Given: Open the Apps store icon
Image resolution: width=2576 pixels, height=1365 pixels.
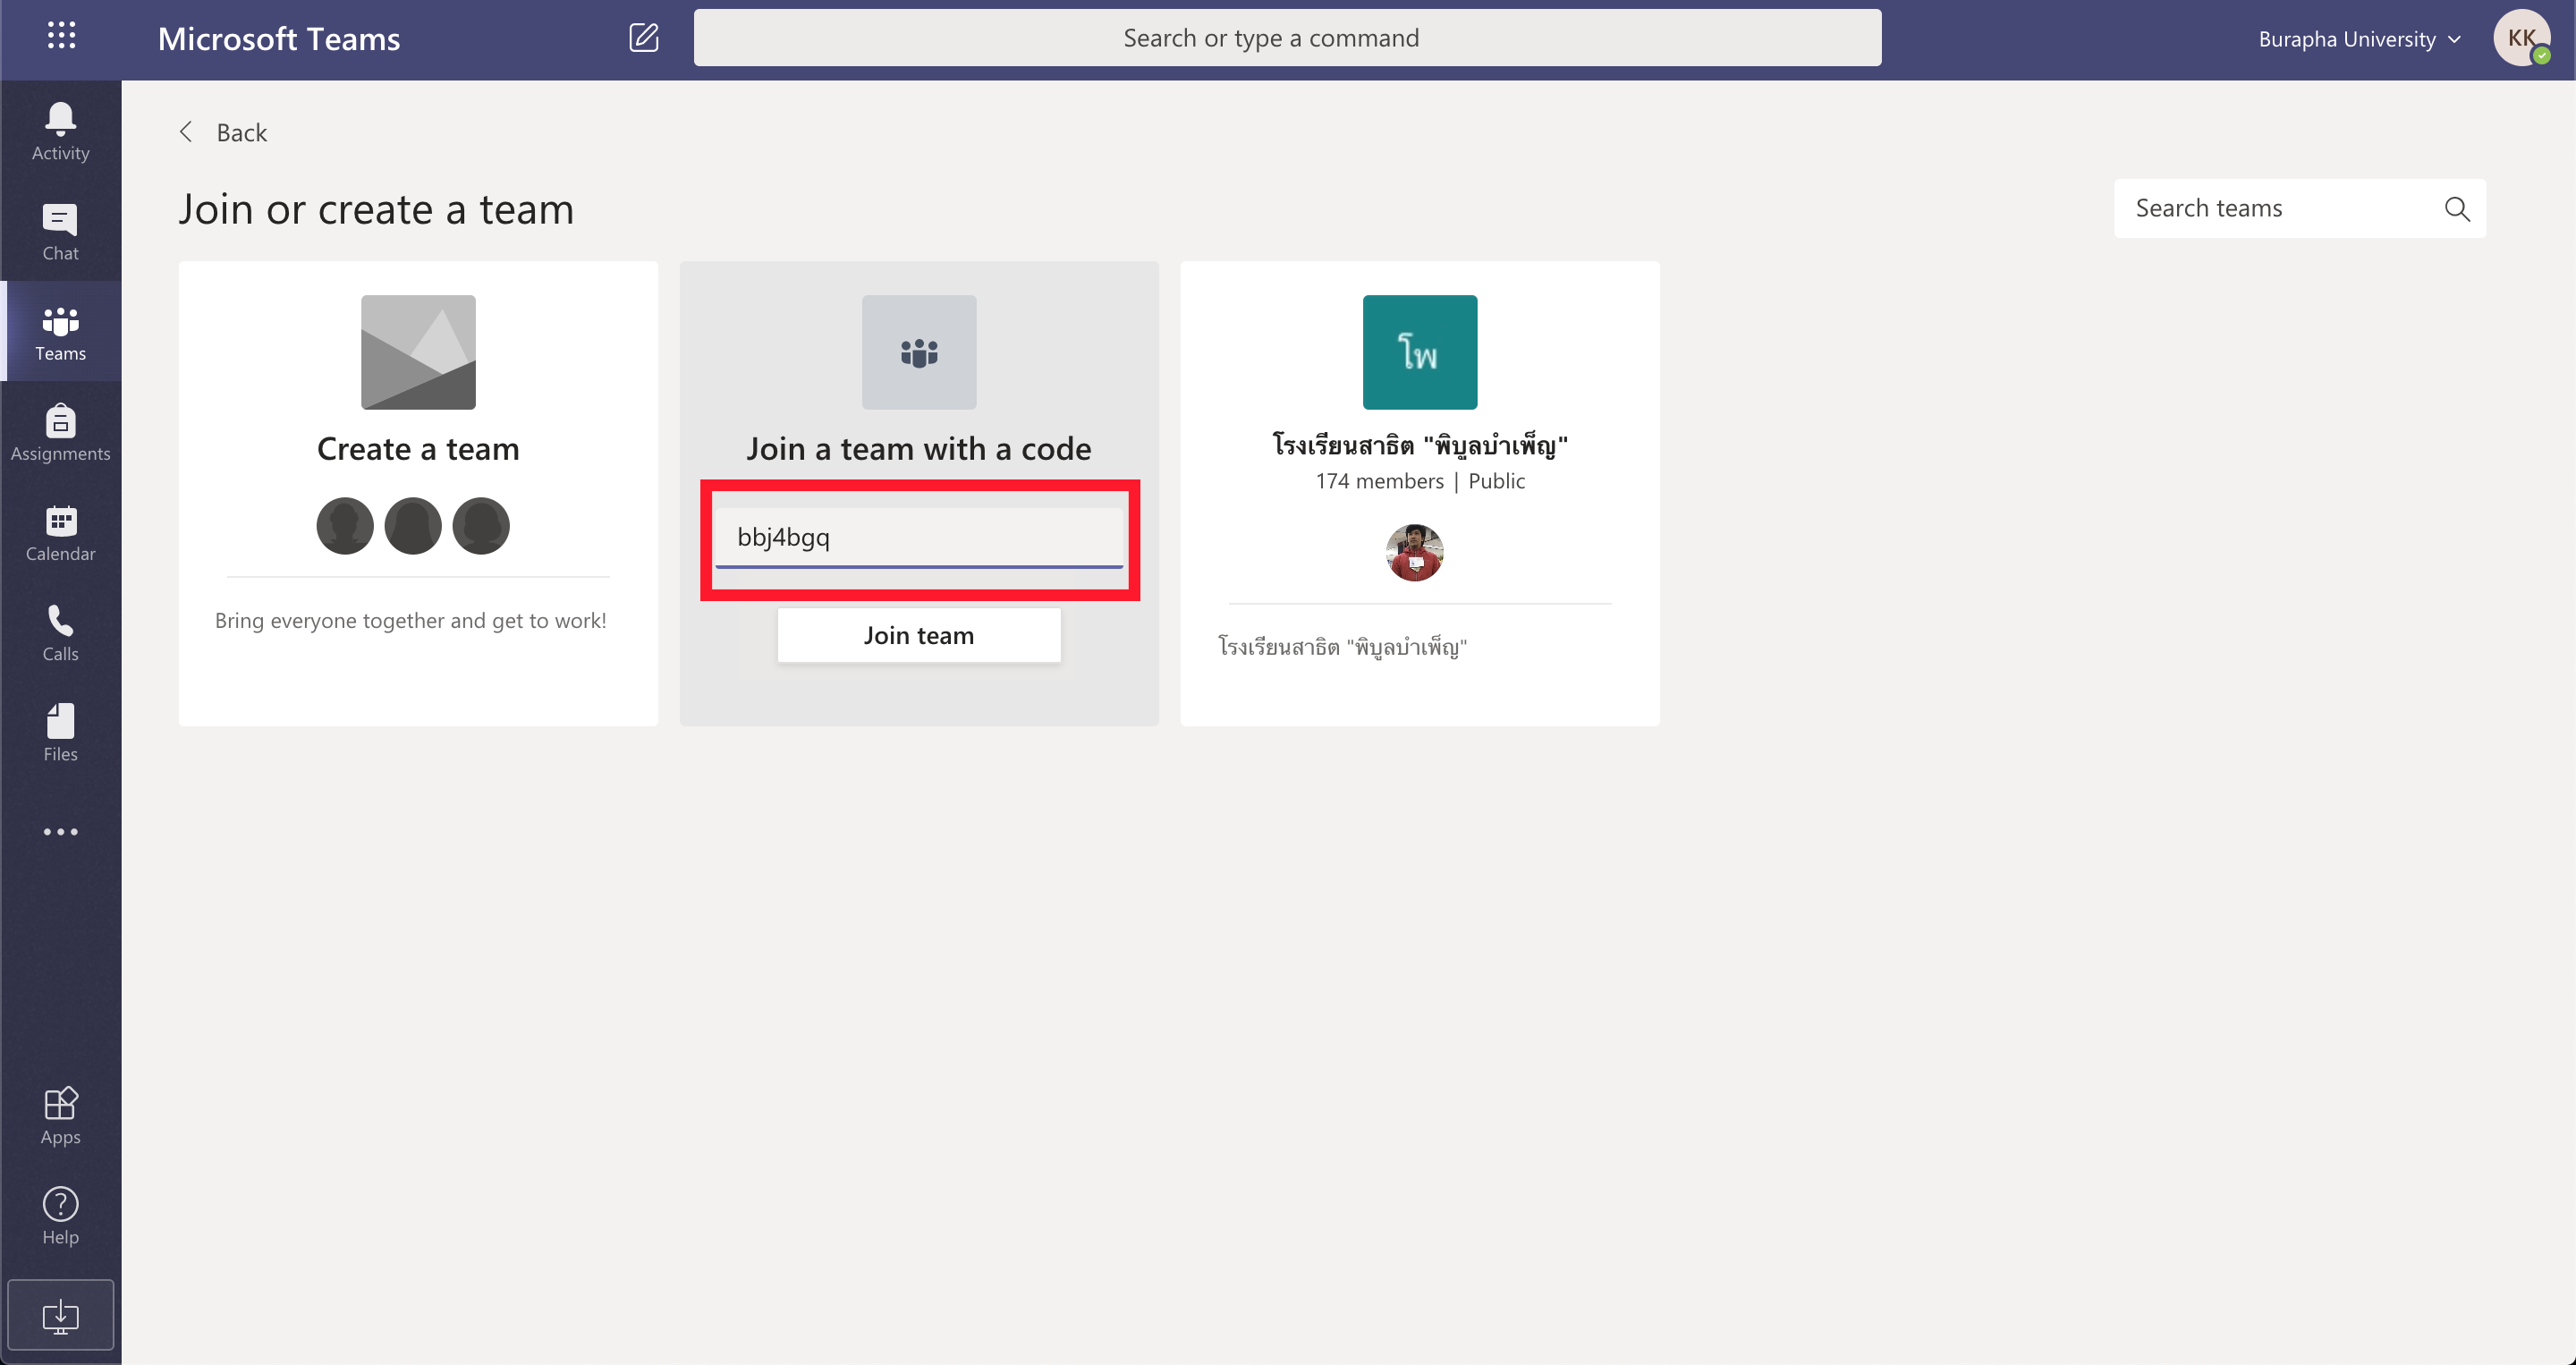Looking at the screenshot, I should [x=60, y=1115].
